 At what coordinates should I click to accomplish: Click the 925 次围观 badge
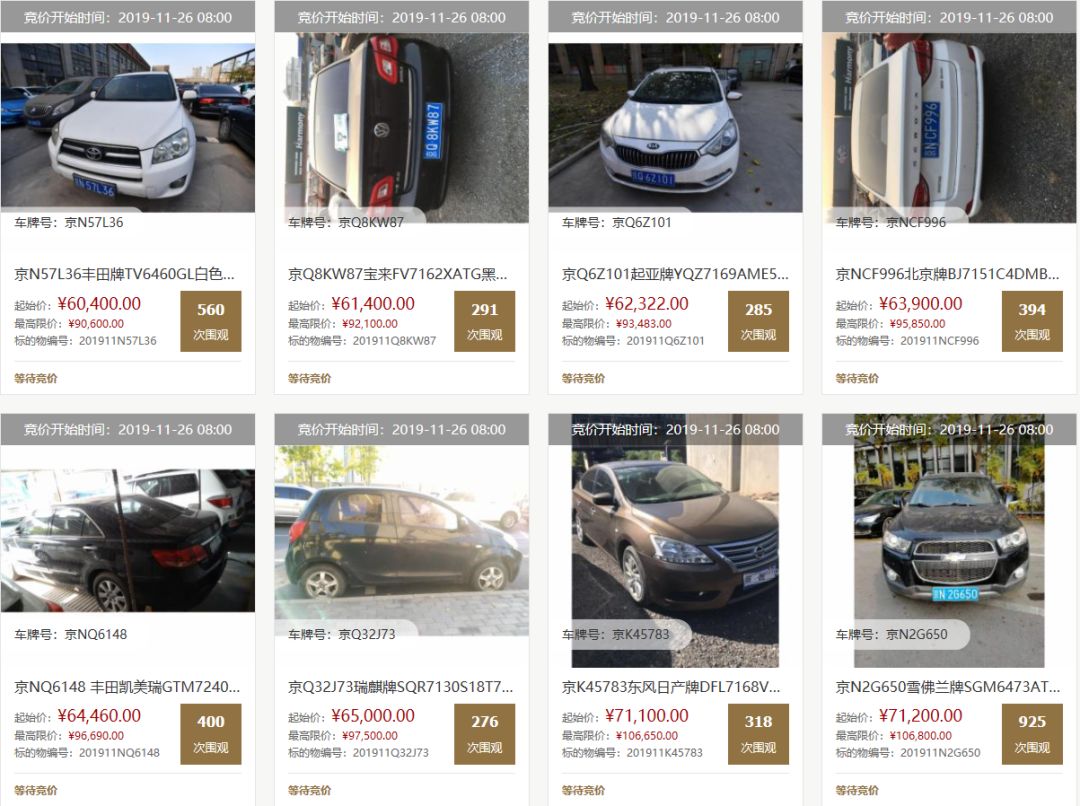tap(1032, 734)
